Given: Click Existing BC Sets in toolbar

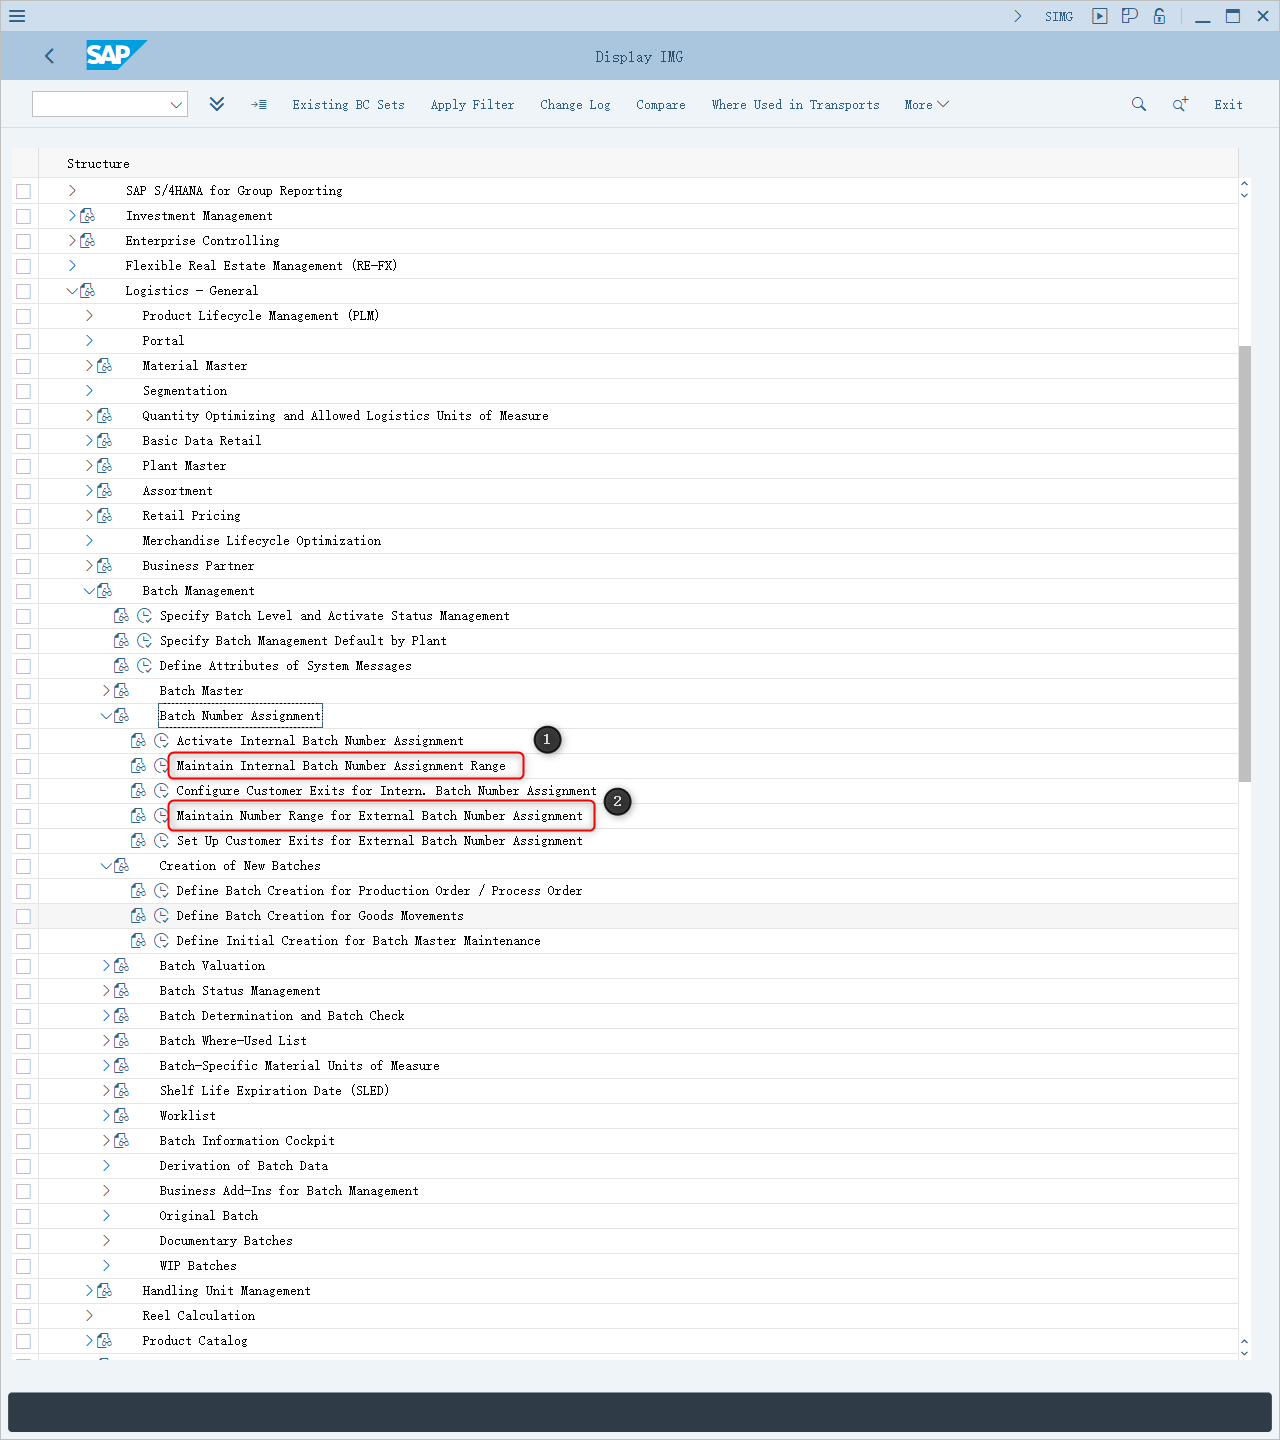Looking at the screenshot, I should [349, 105].
